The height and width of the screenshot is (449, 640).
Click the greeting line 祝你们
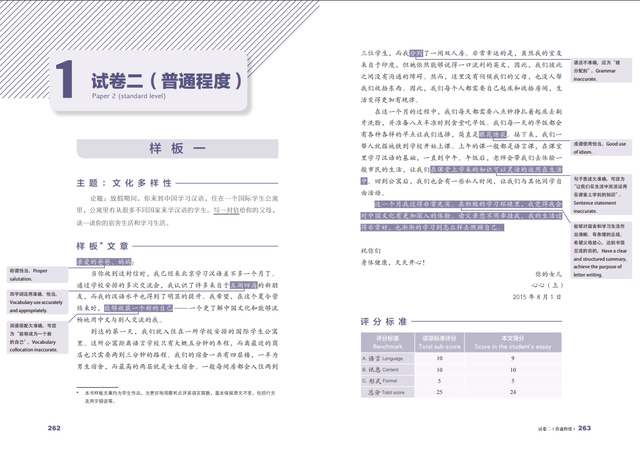(371, 251)
